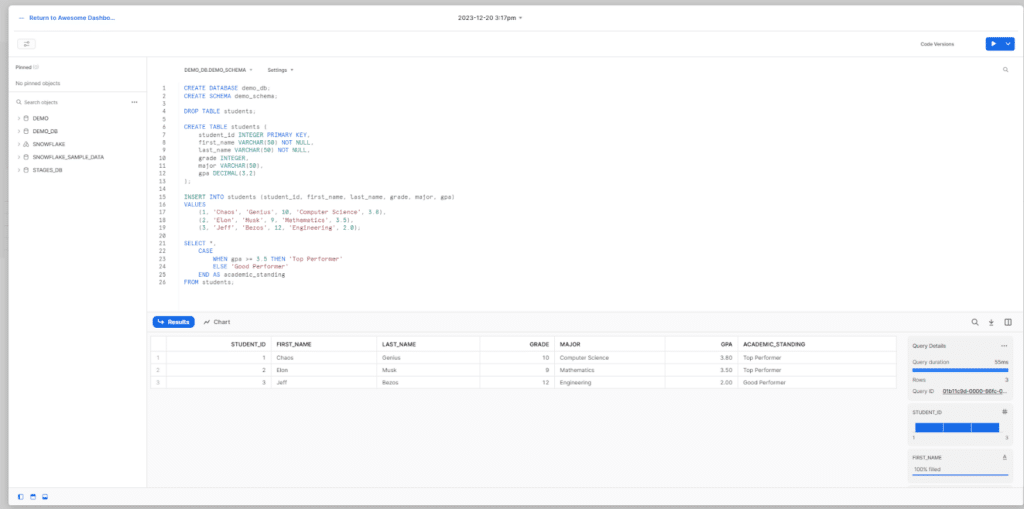The height and width of the screenshot is (509, 1024).
Task: Select the Bezos cell in results
Action: pyautogui.click(x=428, y=382)
